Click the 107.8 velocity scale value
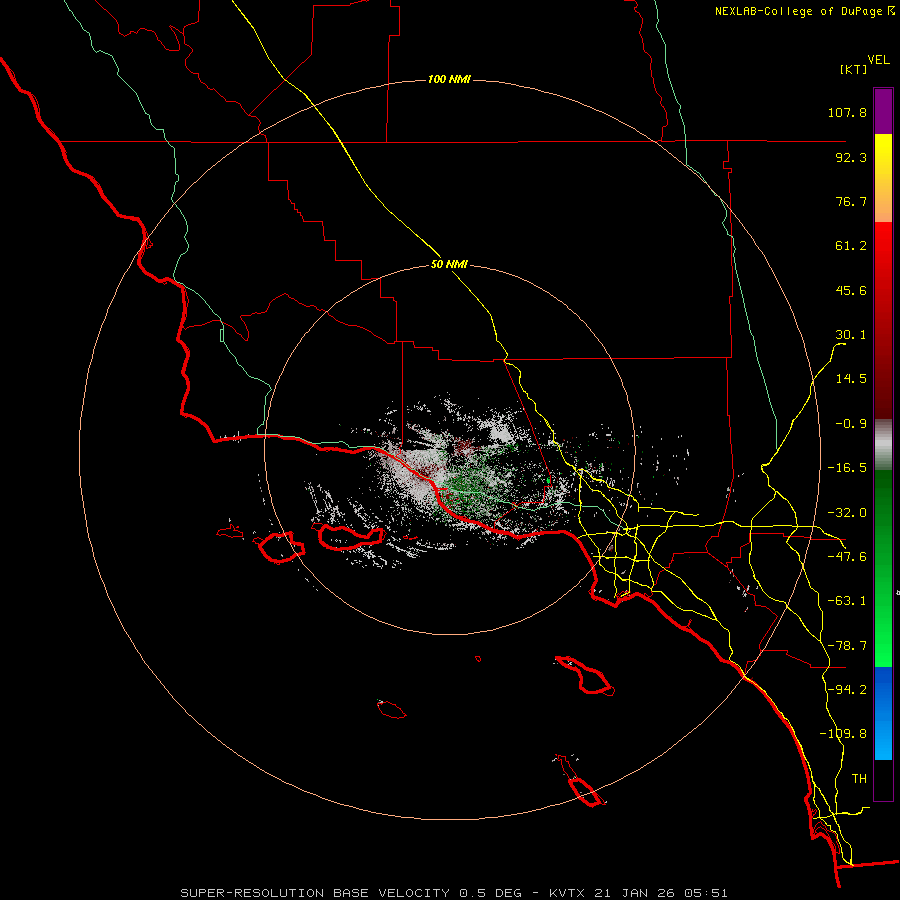The image size is (900, 900). (847, 112)
